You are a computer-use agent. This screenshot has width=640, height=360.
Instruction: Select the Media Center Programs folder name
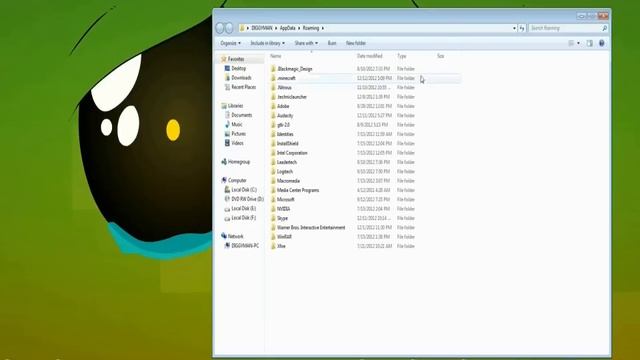coord(298,190)
